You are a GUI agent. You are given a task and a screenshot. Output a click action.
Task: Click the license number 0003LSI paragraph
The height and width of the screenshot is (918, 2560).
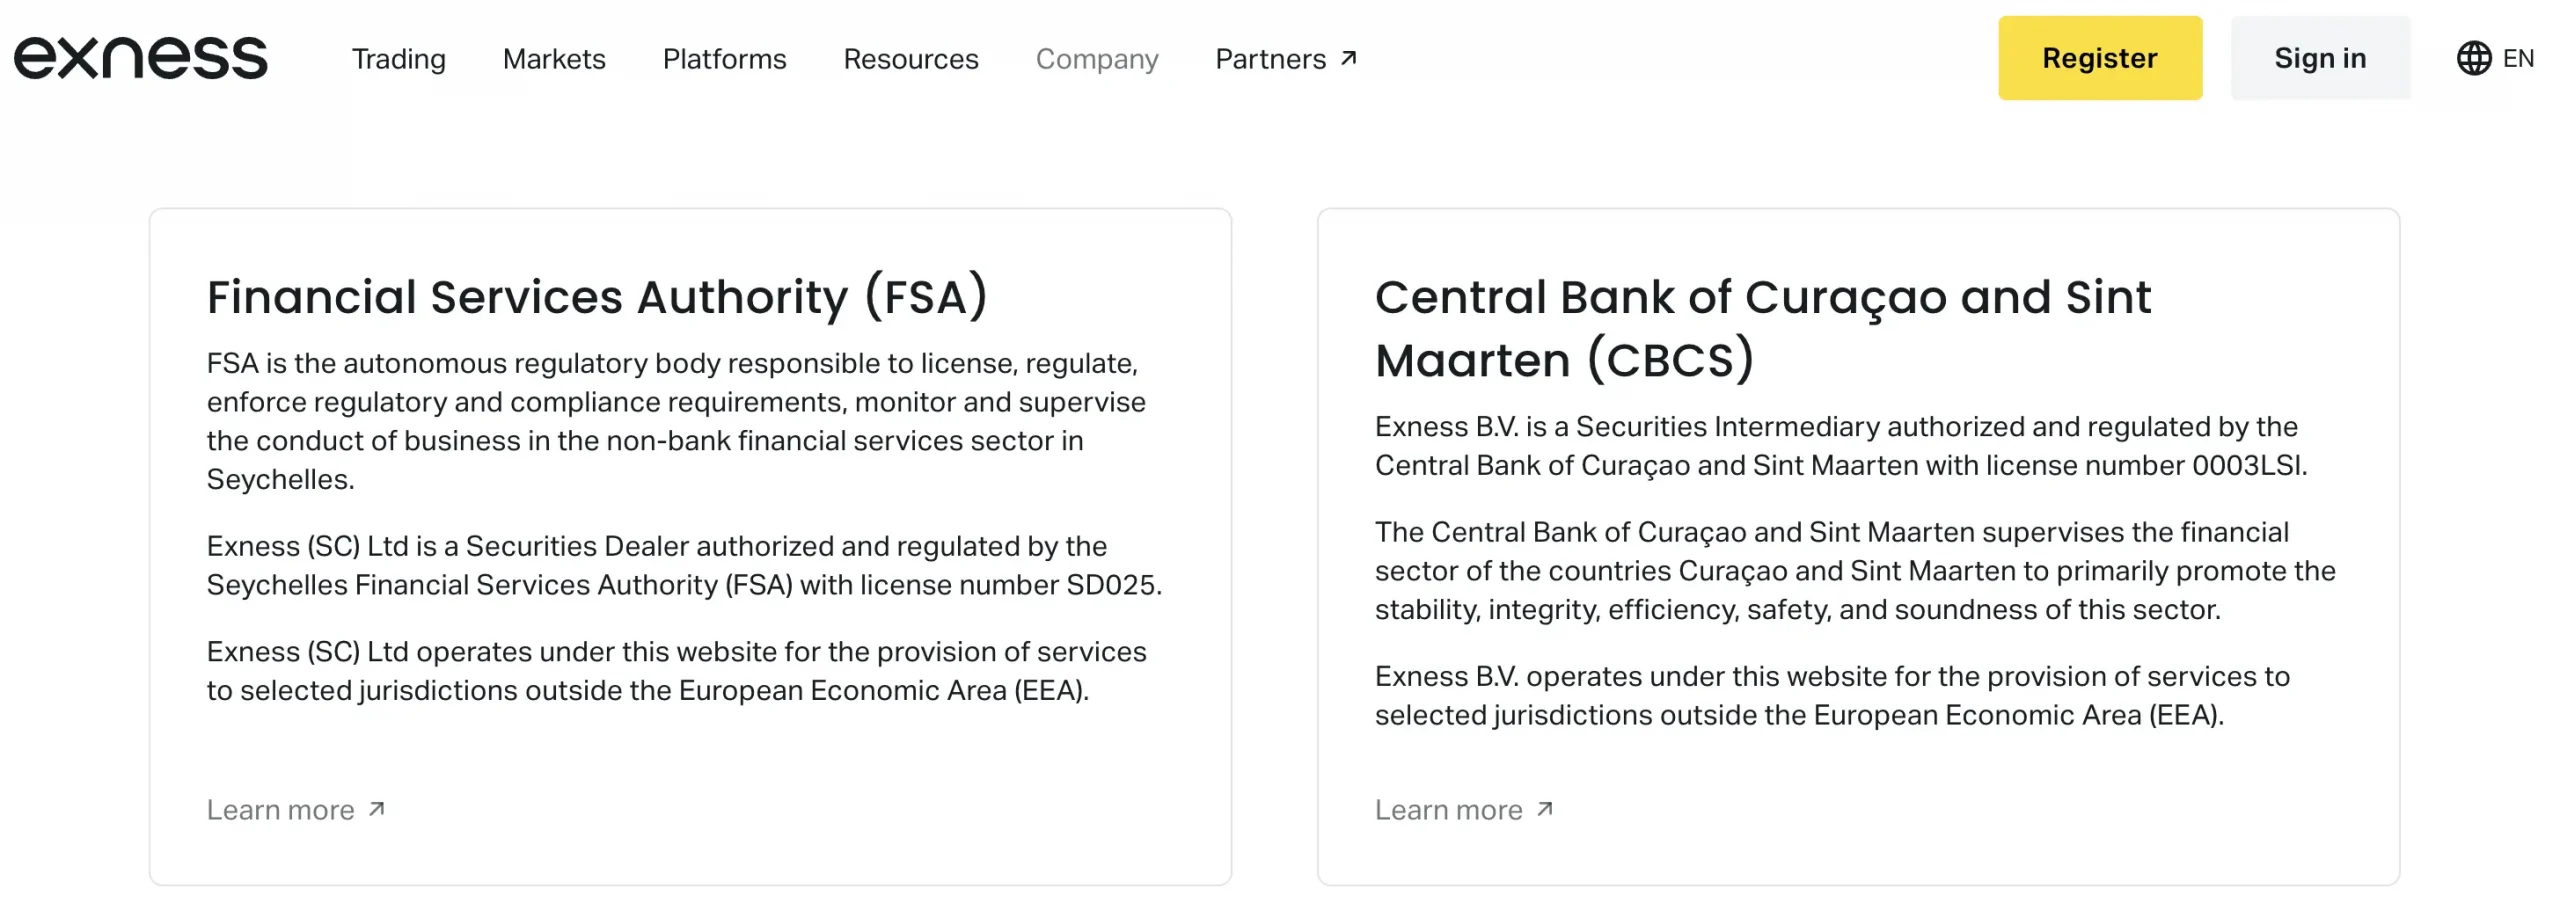1841,446
